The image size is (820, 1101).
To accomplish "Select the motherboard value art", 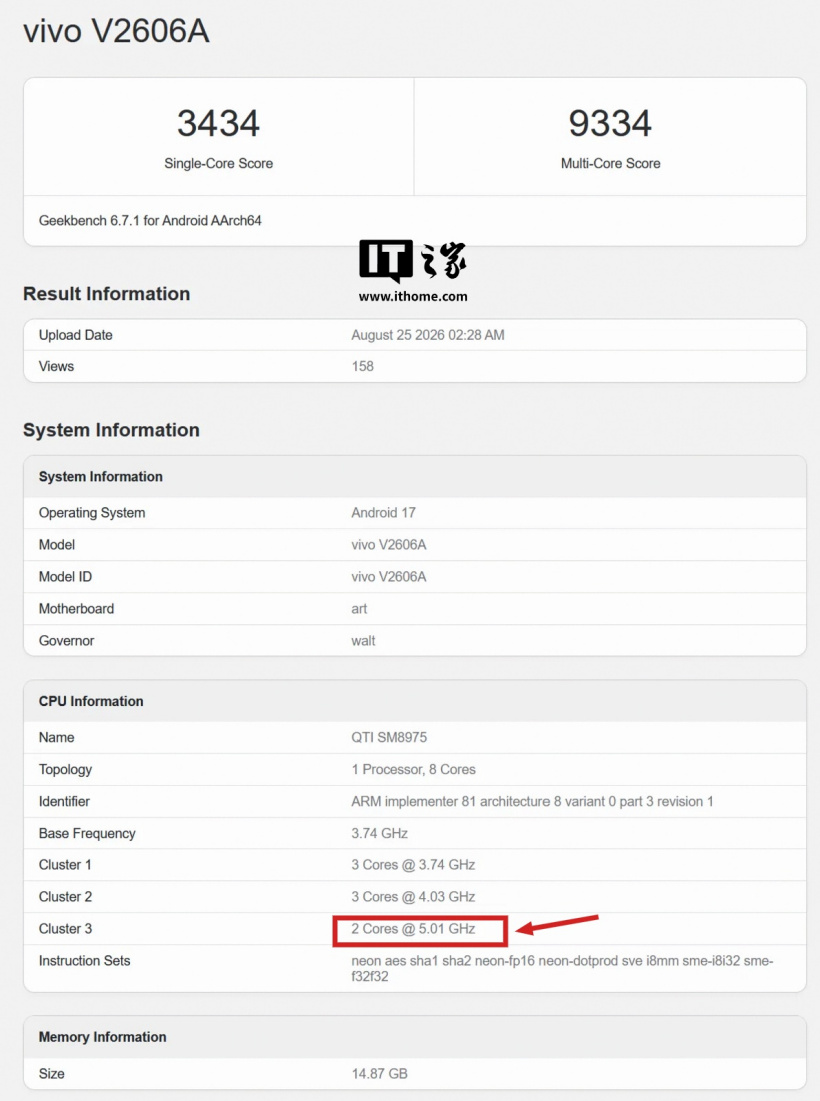I will [359, 609].
